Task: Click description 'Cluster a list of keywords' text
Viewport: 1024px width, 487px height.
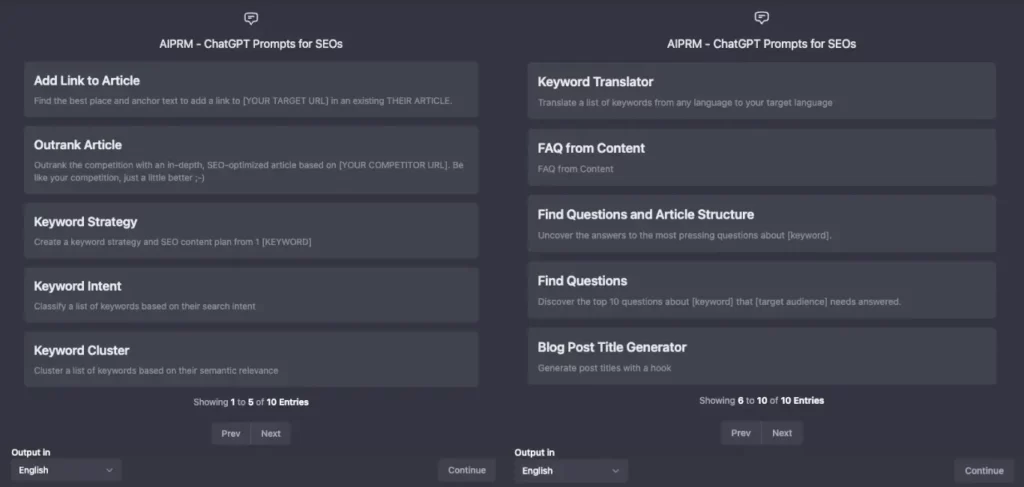Action: [x=156, y=371]
